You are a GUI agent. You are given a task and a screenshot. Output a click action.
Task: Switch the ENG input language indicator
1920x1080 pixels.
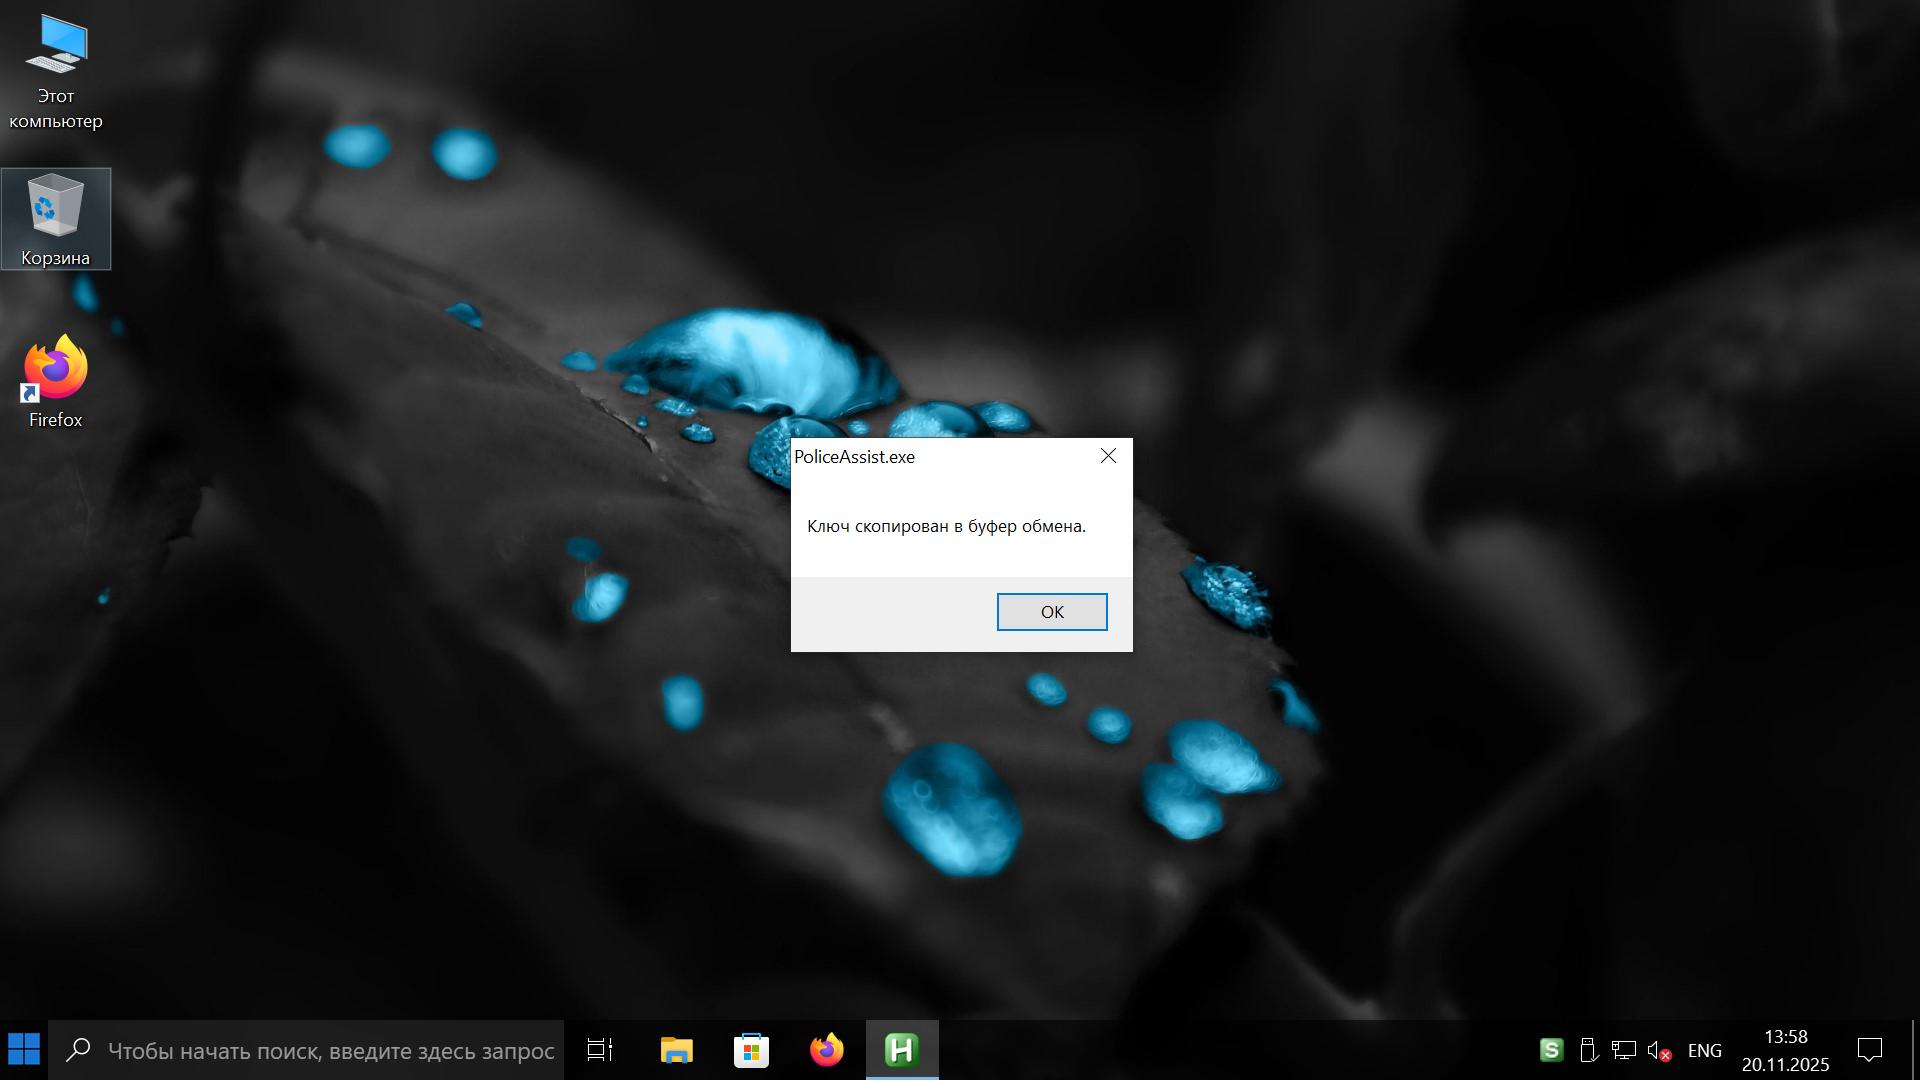(x=1704, y=1050)
